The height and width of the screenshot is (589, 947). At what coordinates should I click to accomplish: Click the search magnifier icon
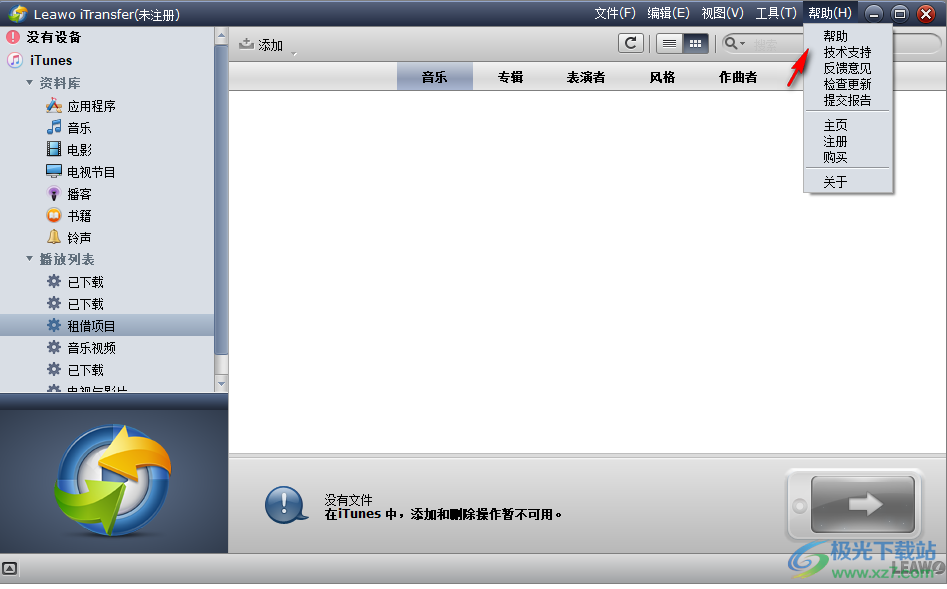tap(731, 43)
